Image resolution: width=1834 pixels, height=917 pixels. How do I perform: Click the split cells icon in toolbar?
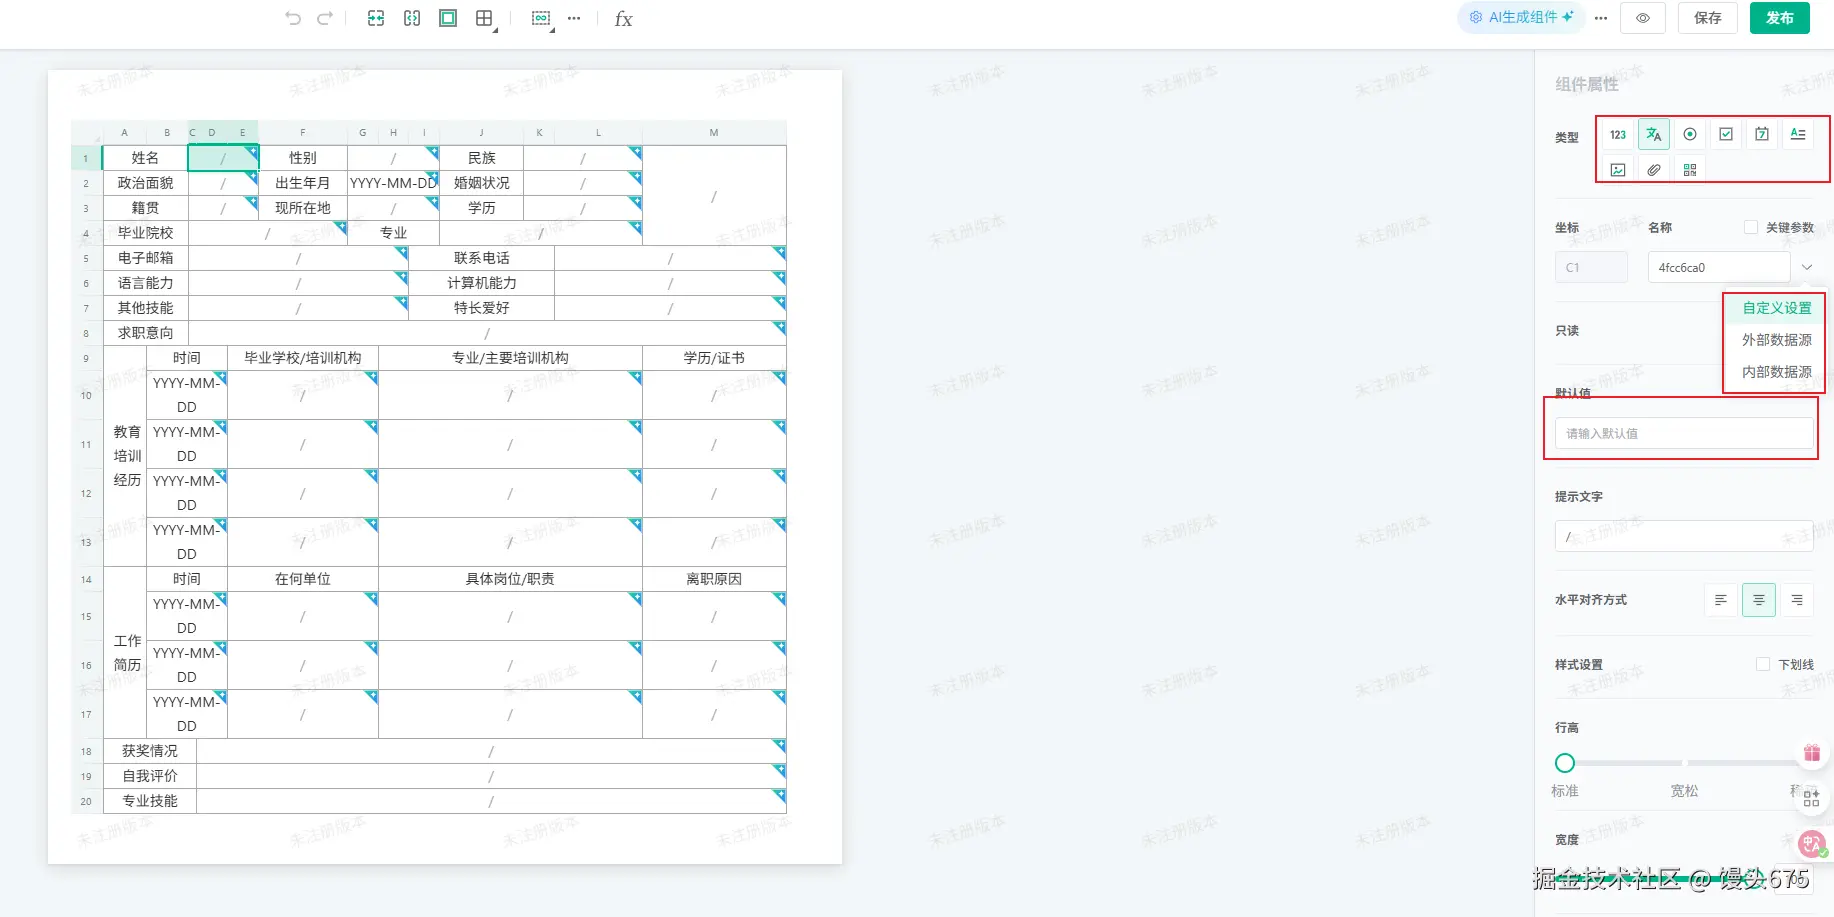pyautogui.click(x=412, y=18)
